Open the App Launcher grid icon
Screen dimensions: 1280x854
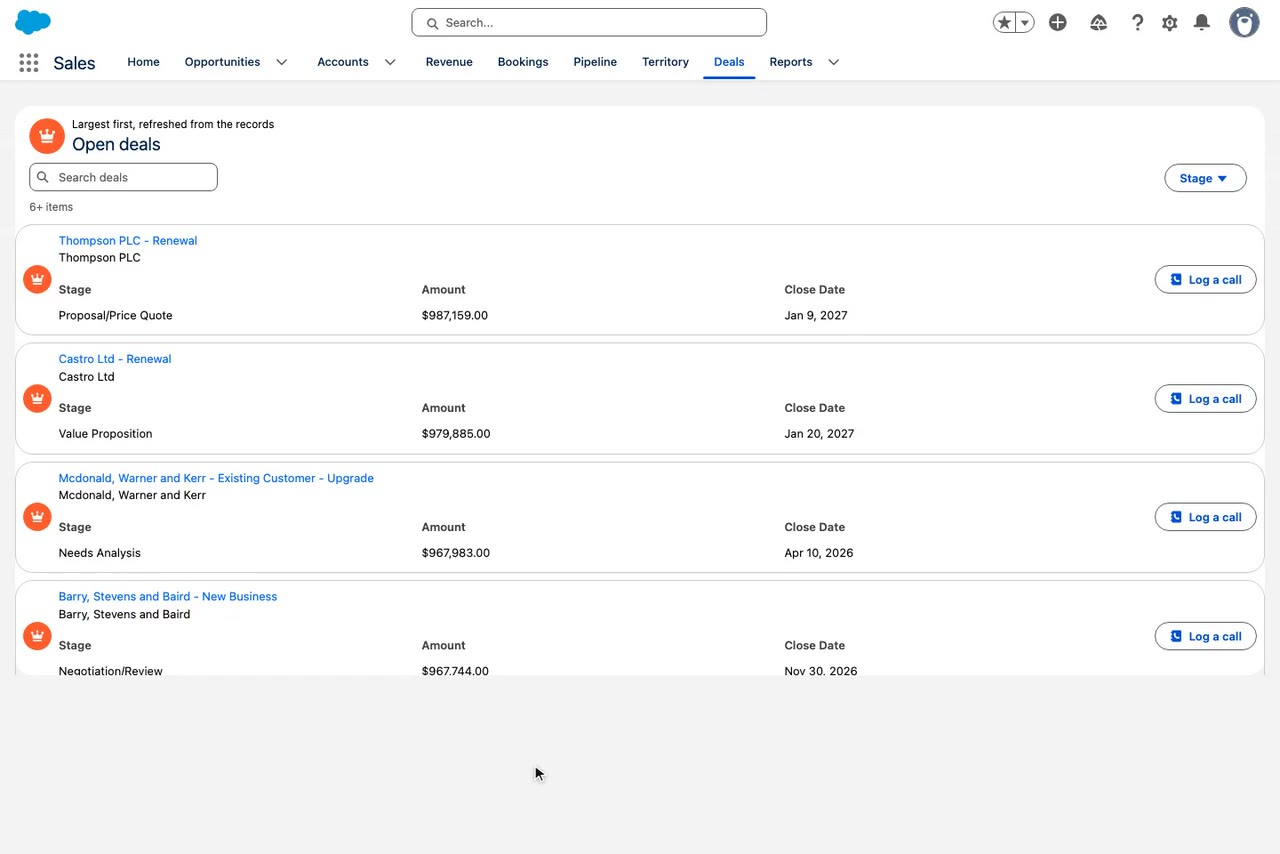pyautogui.click(x=29, y=63)
